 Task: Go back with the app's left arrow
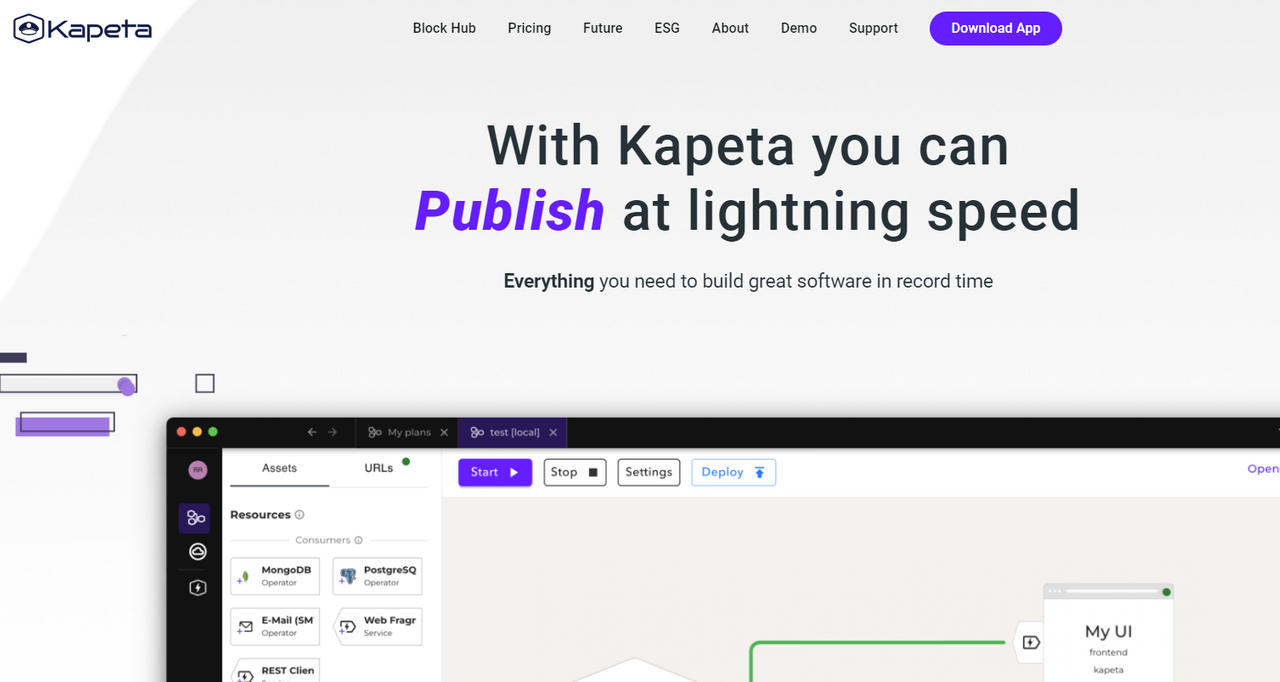pos(312,432)
